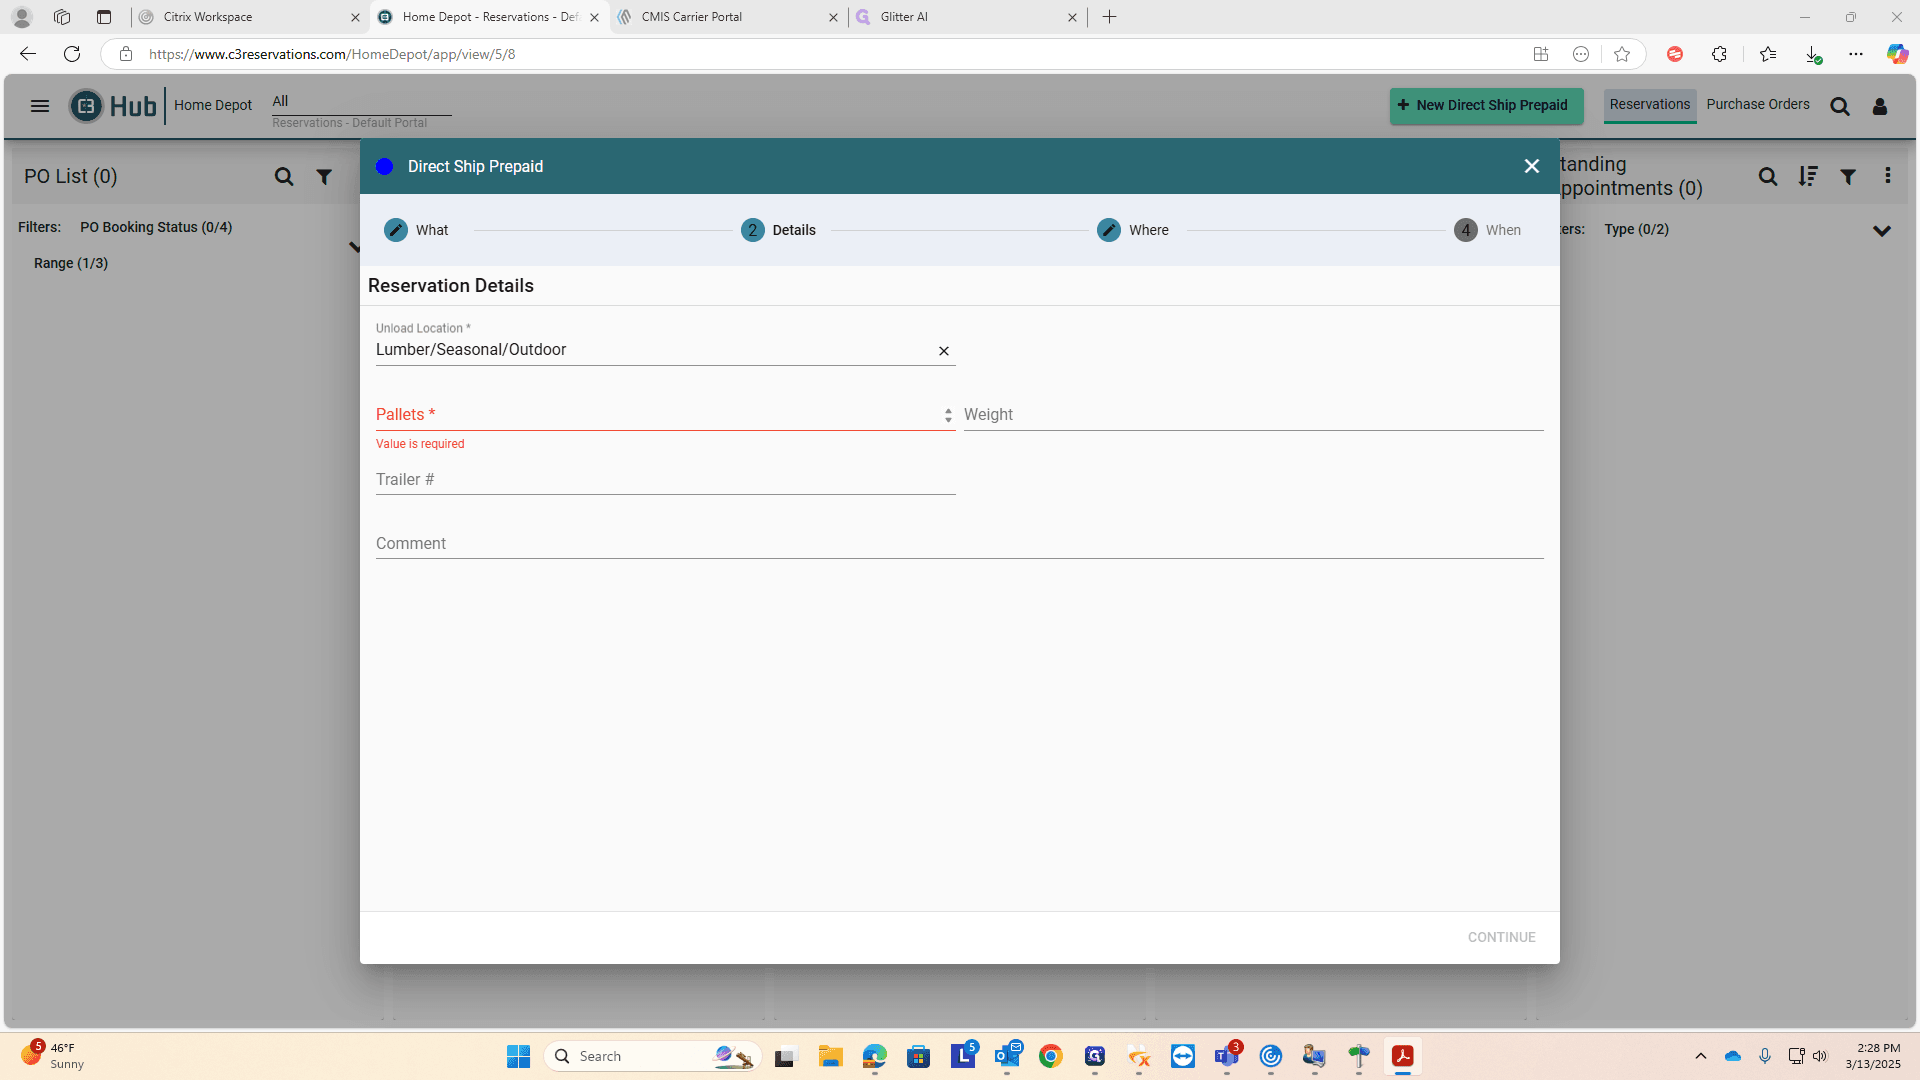Screen dimensions: 1920x1080
Task: Open the hamburger navigation menu
Action: point(40,106)
